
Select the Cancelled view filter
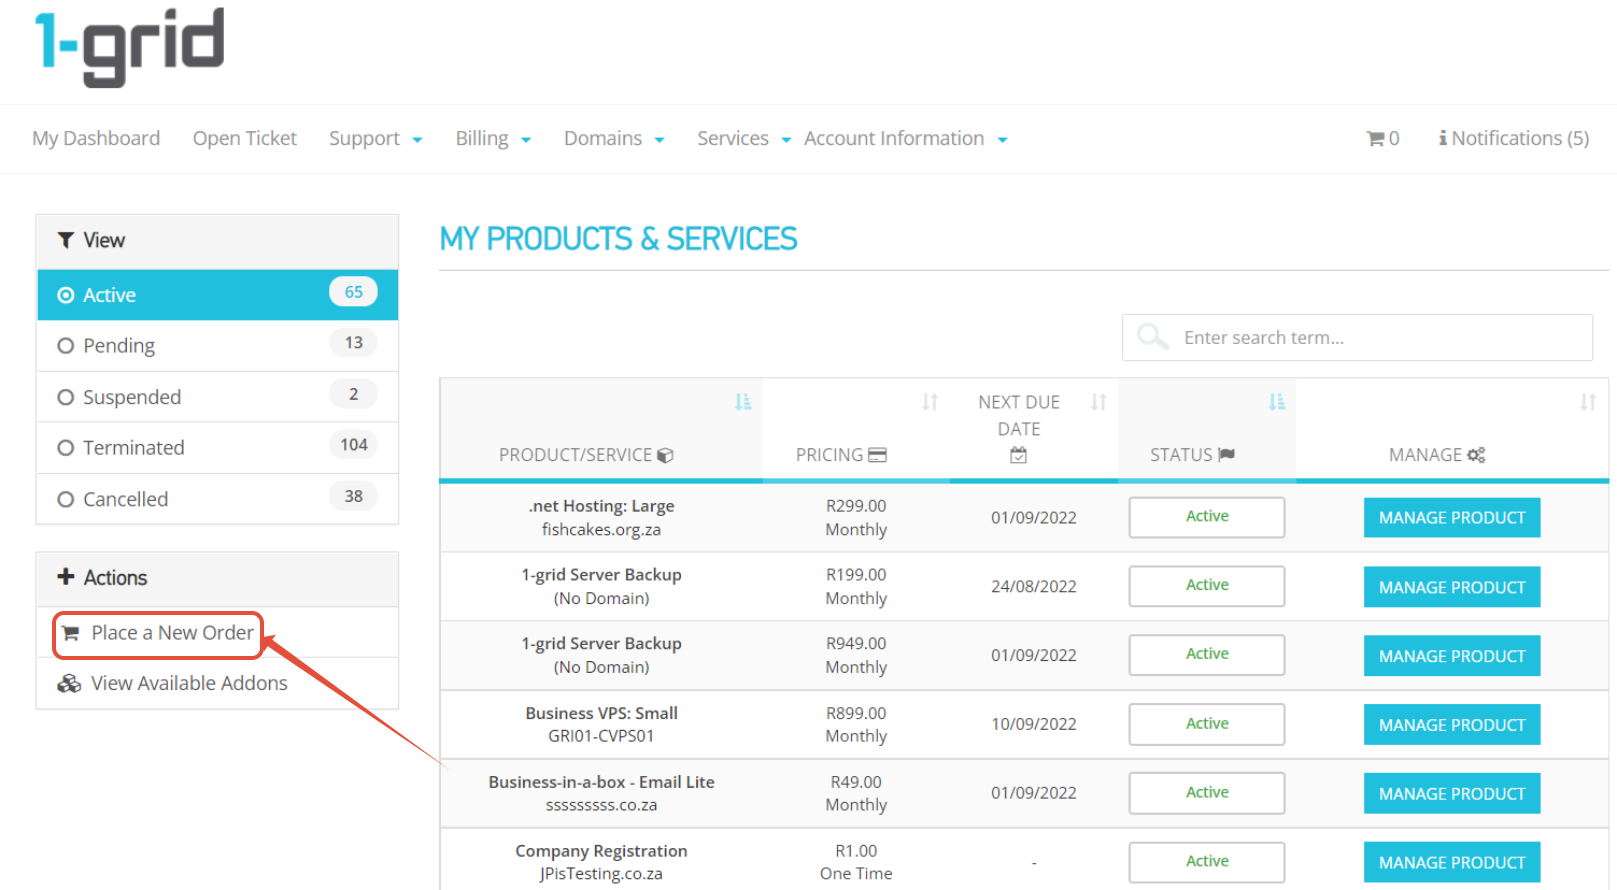[218, 499]
